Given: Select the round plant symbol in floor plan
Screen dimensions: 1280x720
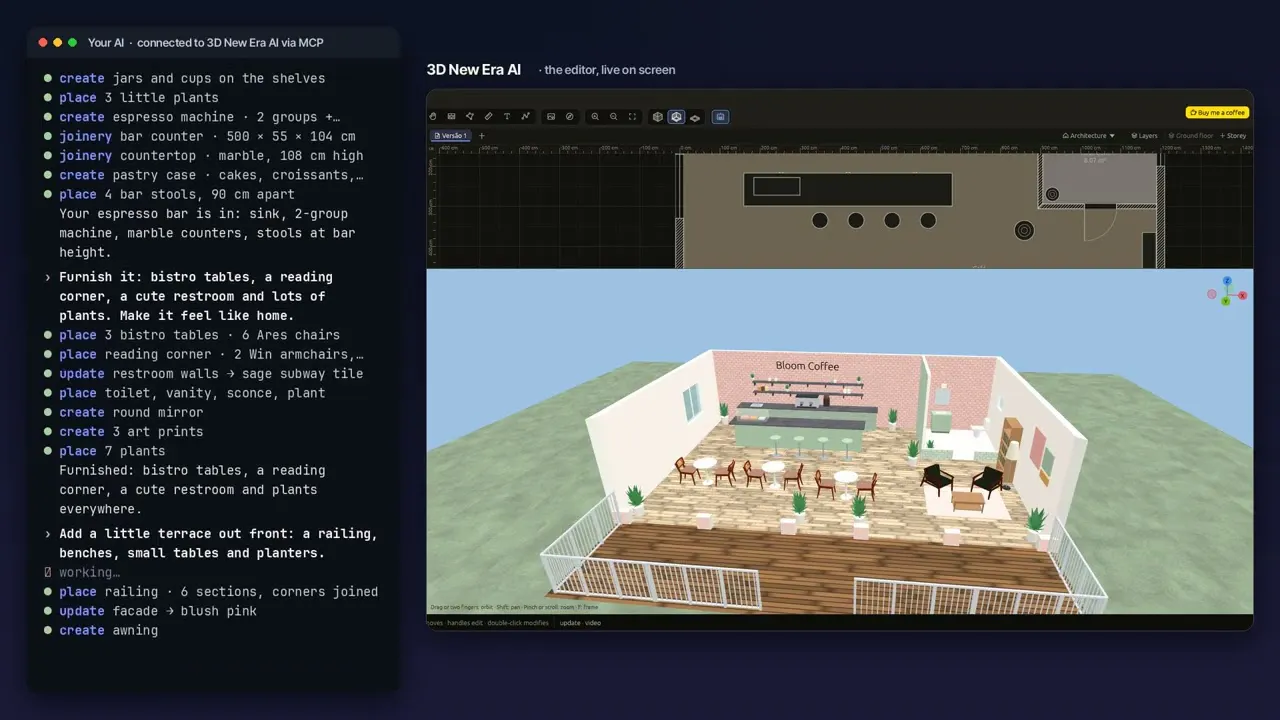Looking at the screenshot, I should point(1024,231).
